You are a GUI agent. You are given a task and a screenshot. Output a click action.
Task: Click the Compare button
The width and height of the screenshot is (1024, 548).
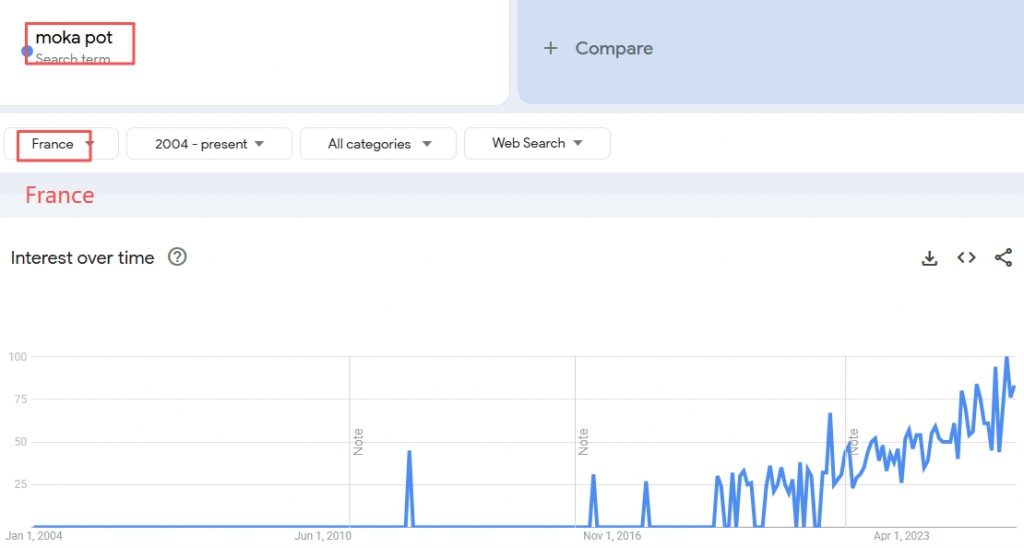(613, 48)
